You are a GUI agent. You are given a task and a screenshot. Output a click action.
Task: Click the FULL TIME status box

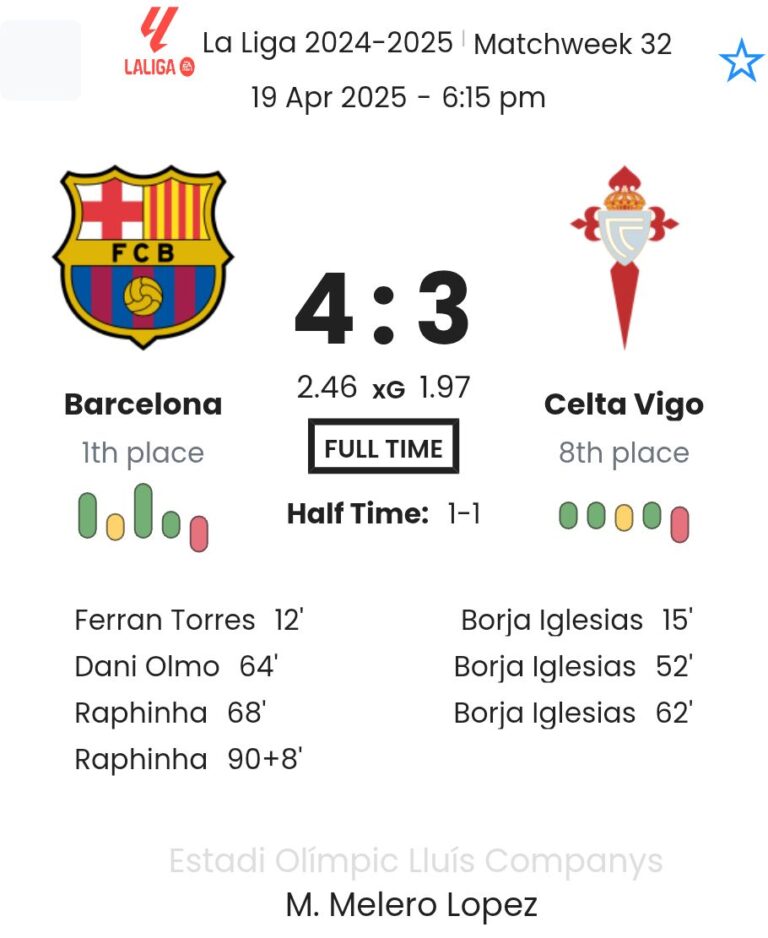[383, 448]
